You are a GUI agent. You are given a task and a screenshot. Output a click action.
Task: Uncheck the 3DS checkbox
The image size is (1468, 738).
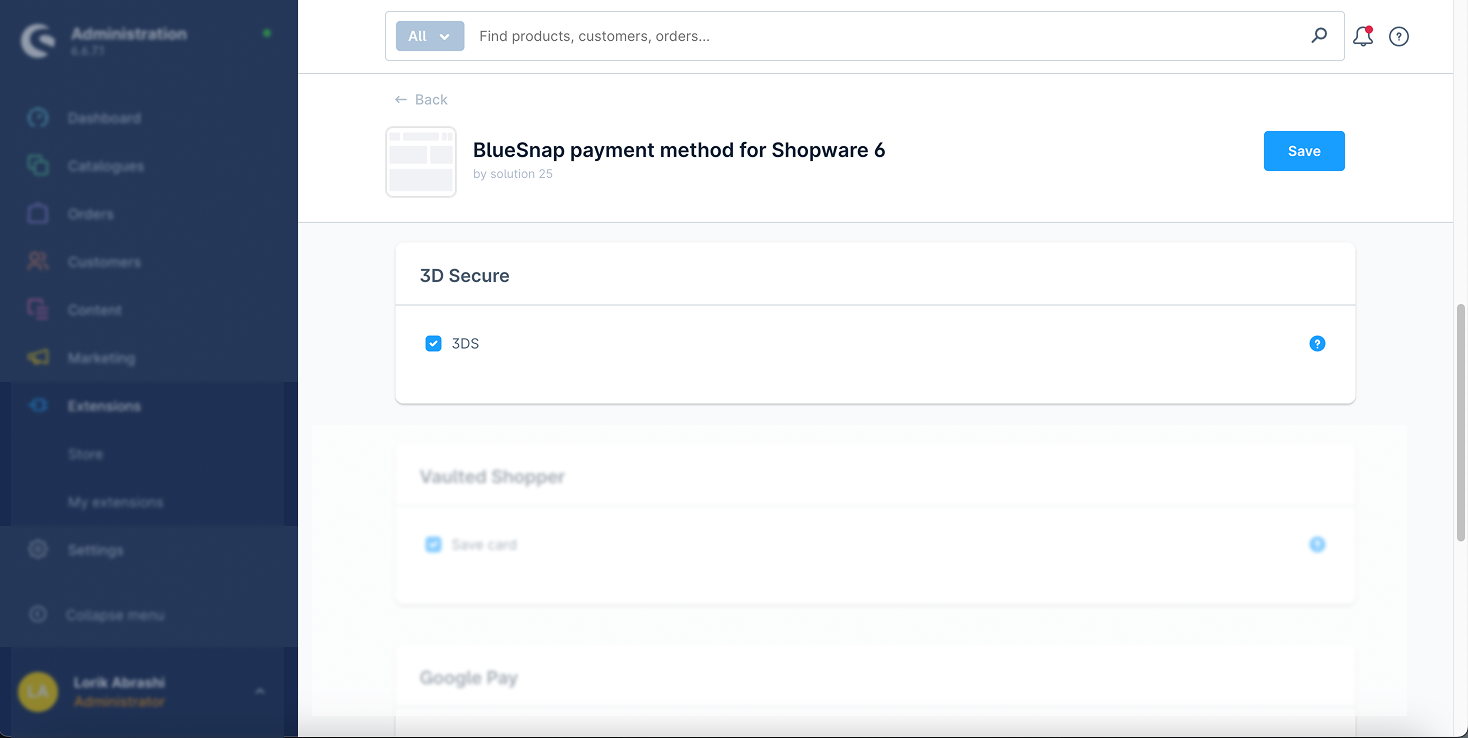[434, 344]
